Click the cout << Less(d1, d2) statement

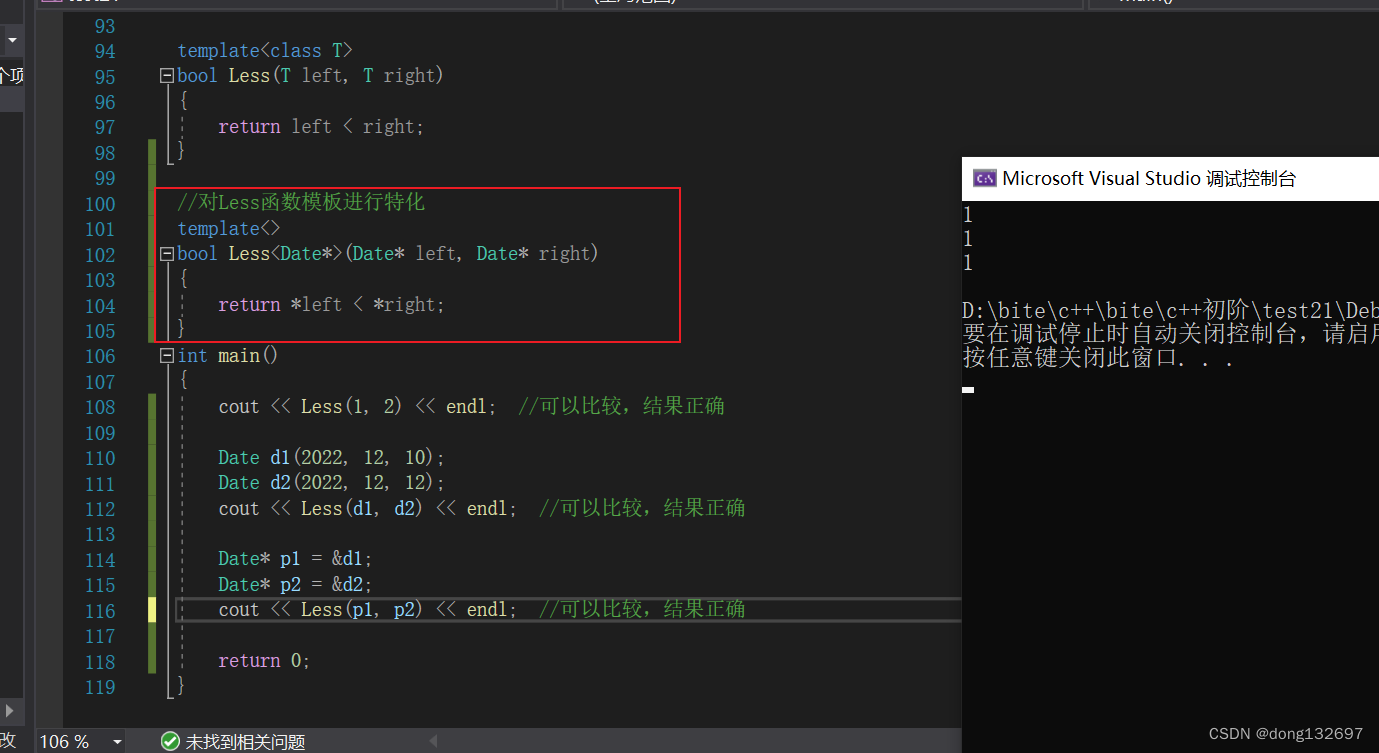coord(367,509)
